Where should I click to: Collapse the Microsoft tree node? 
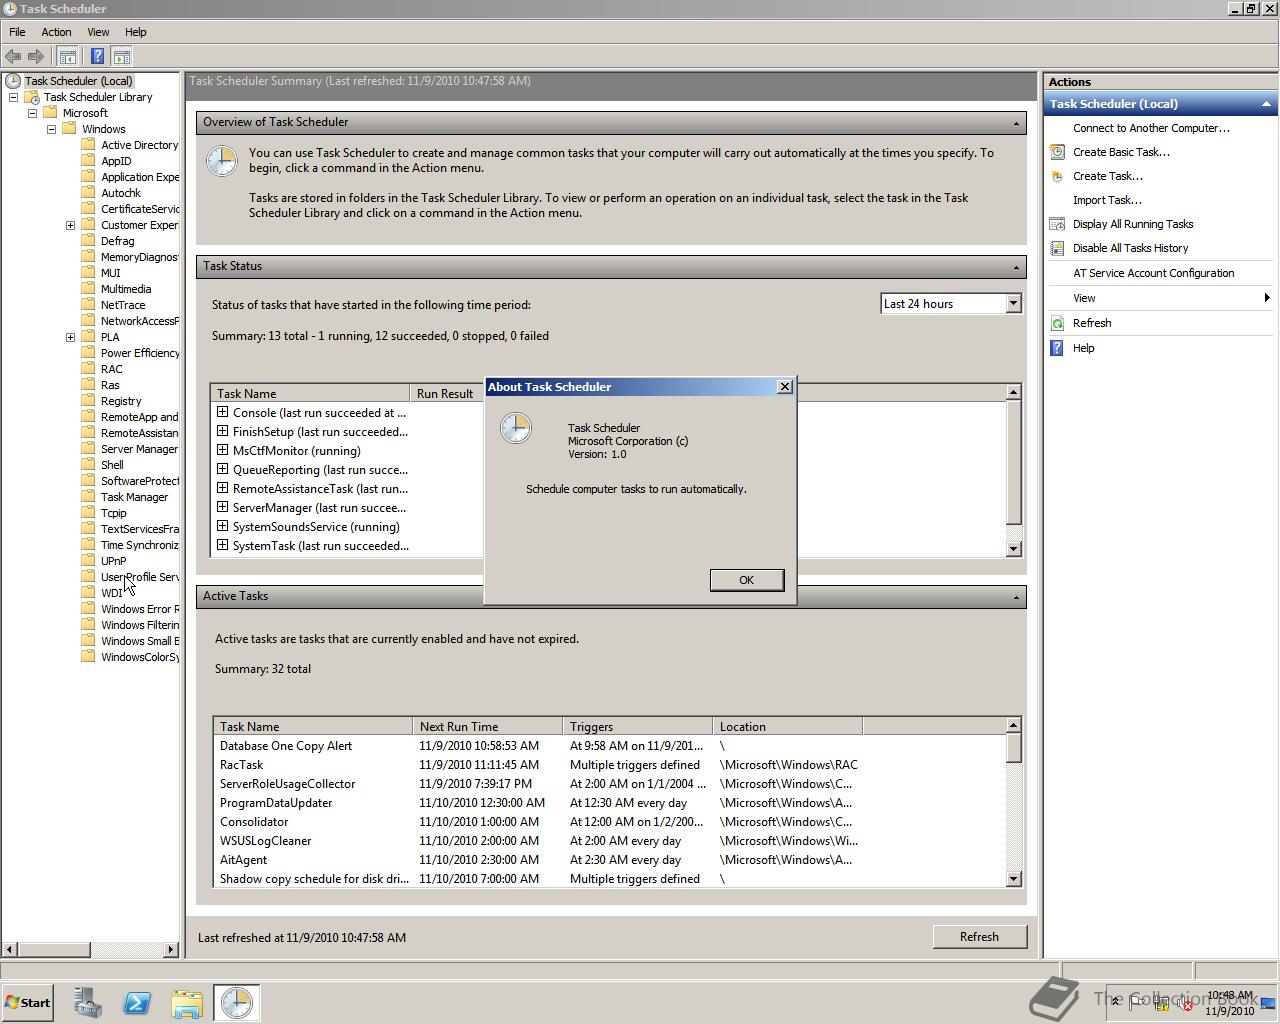[32, 113]
